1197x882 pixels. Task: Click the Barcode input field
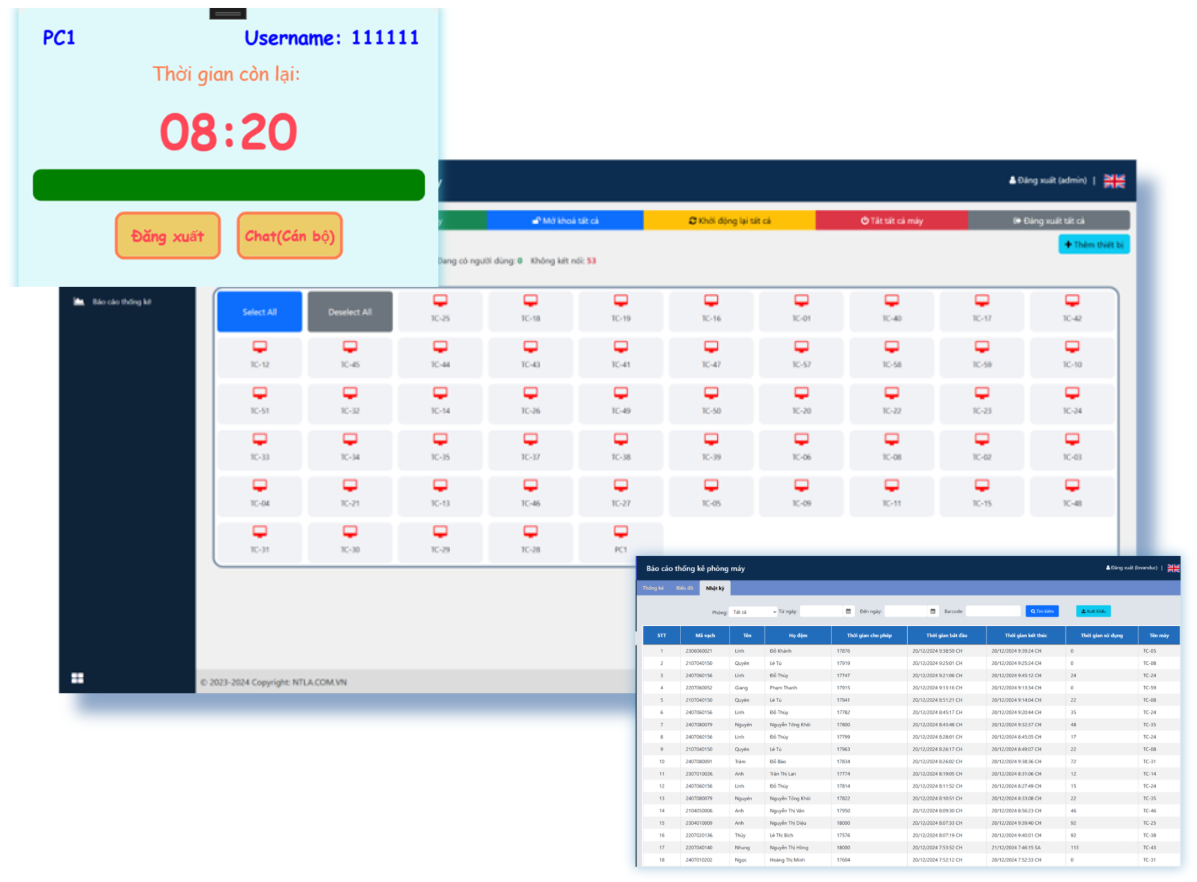click(x=992, y=611)
